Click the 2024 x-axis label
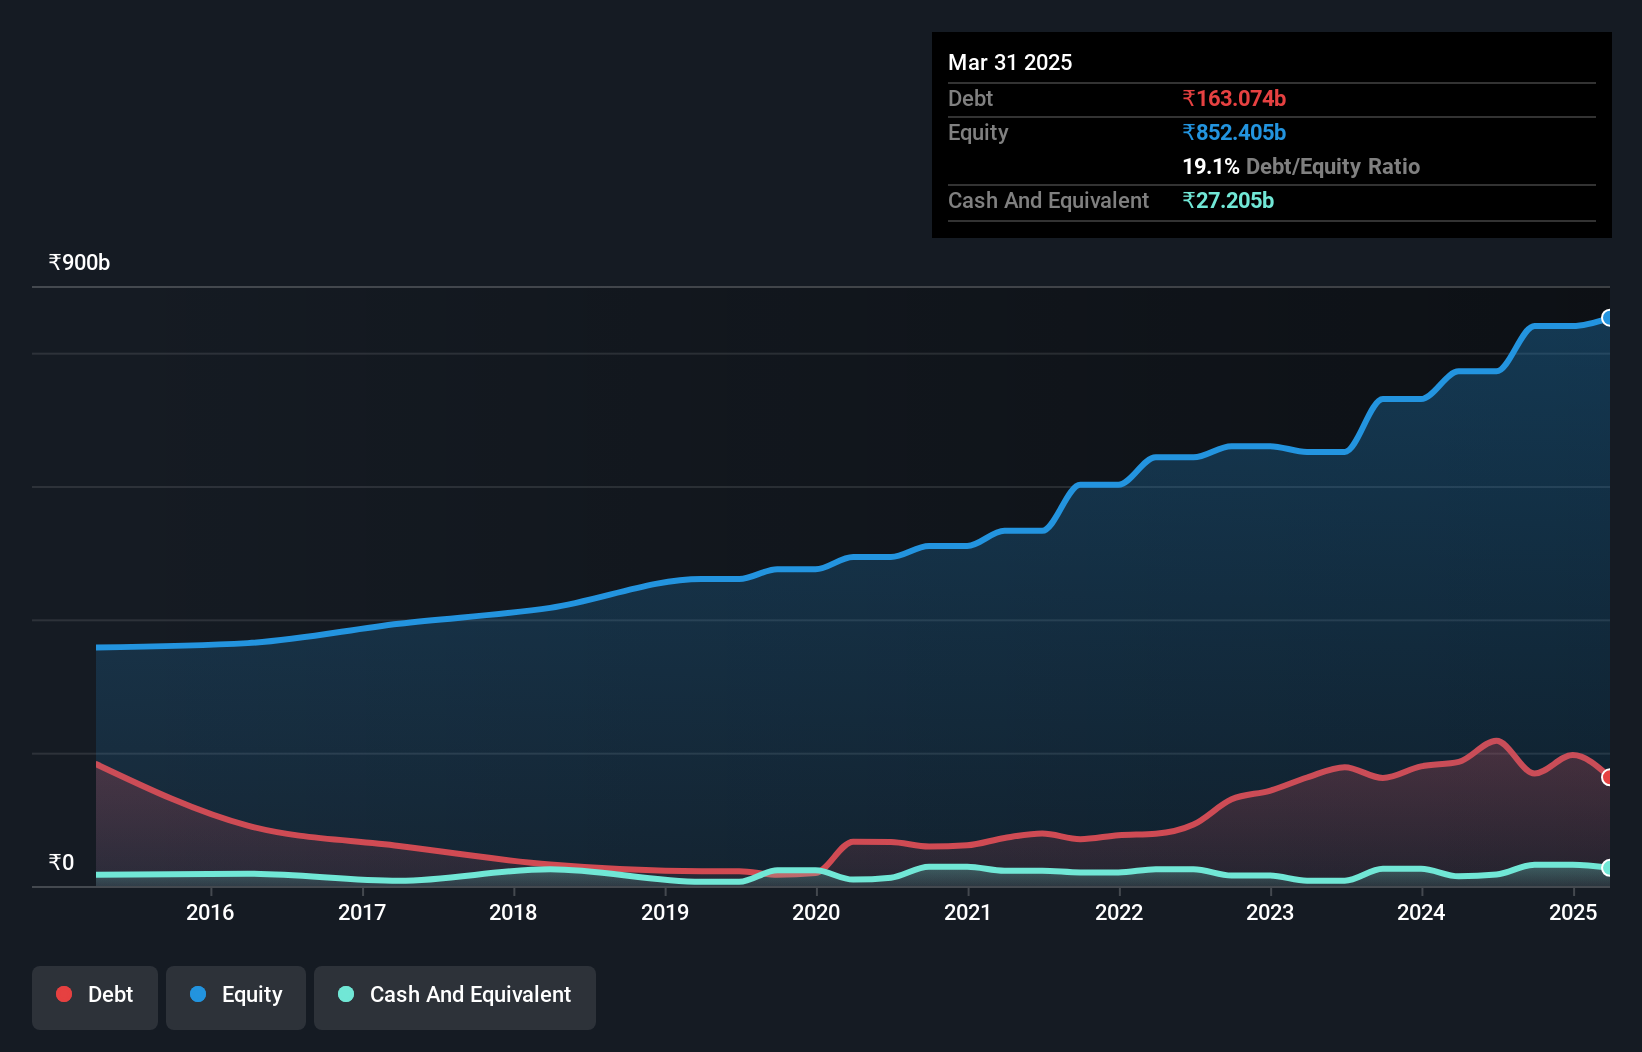The width and height of the screenshot is (1642, 1052). pyautogui.click(x=1421, y=912)
